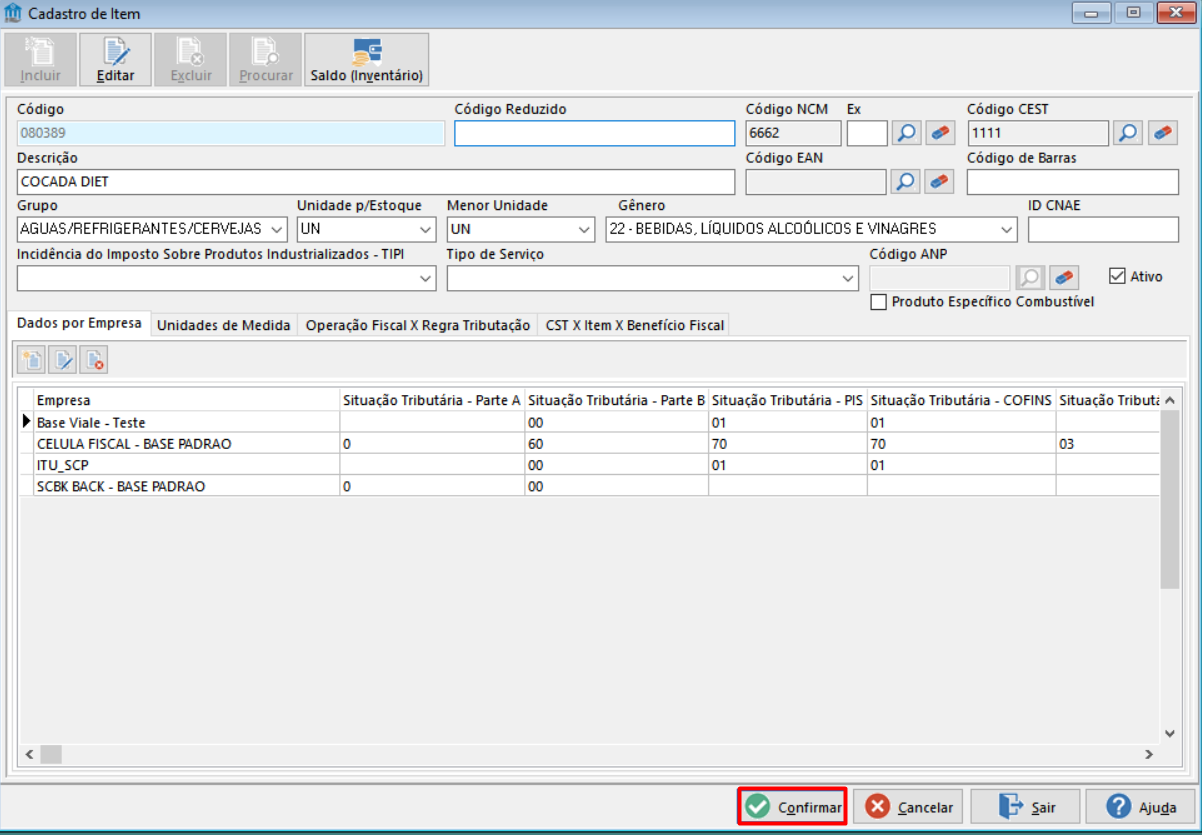This screenshot has height=835, width=1202.
Task: Click the Código NCM field 6662
Action: pyautogui.click(x=794, y=133)
